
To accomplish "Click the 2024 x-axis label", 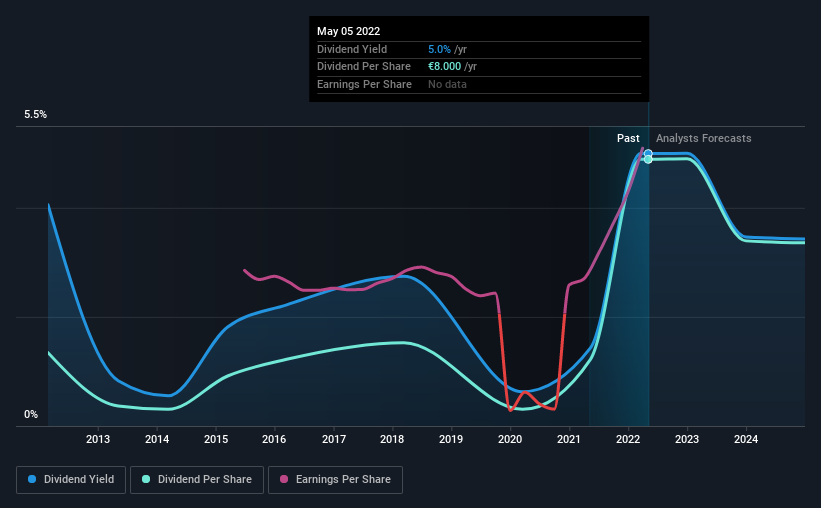I will click(x=746, y=439).
